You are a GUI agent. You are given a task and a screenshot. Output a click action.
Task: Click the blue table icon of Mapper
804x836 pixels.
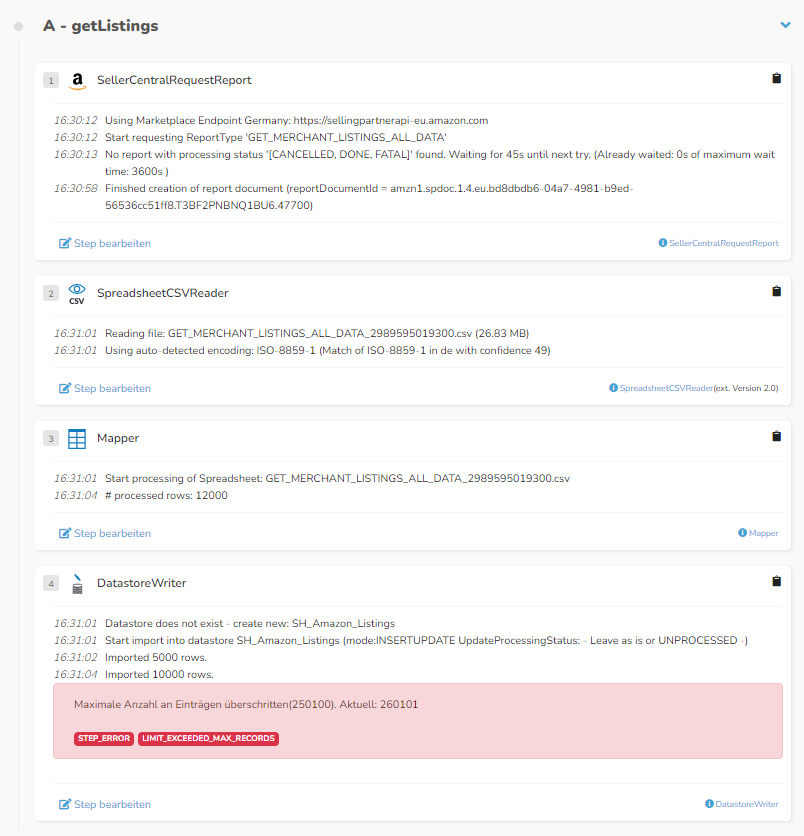click(x=77, y=439)
